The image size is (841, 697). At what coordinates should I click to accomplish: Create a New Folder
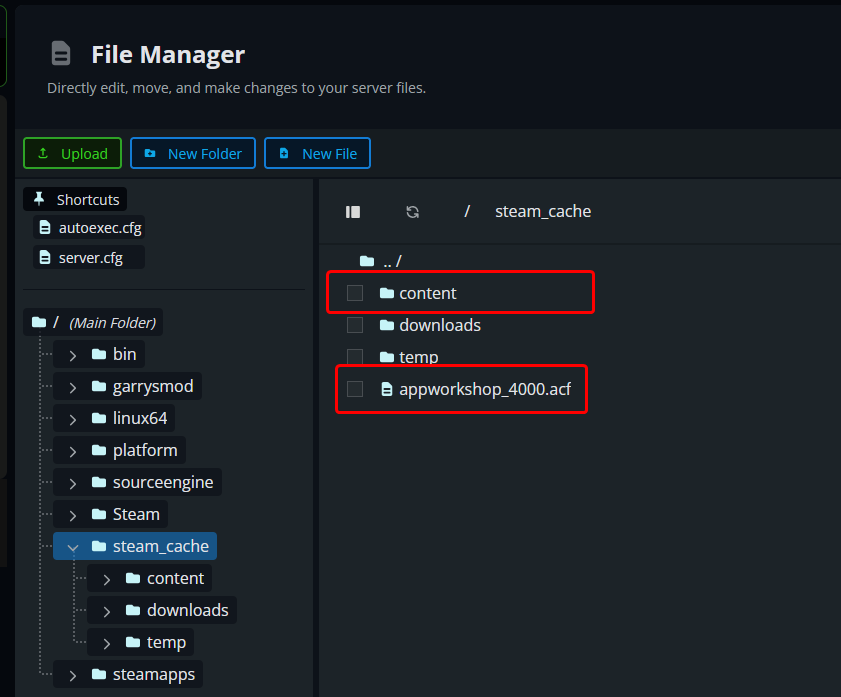click(193, 153)
